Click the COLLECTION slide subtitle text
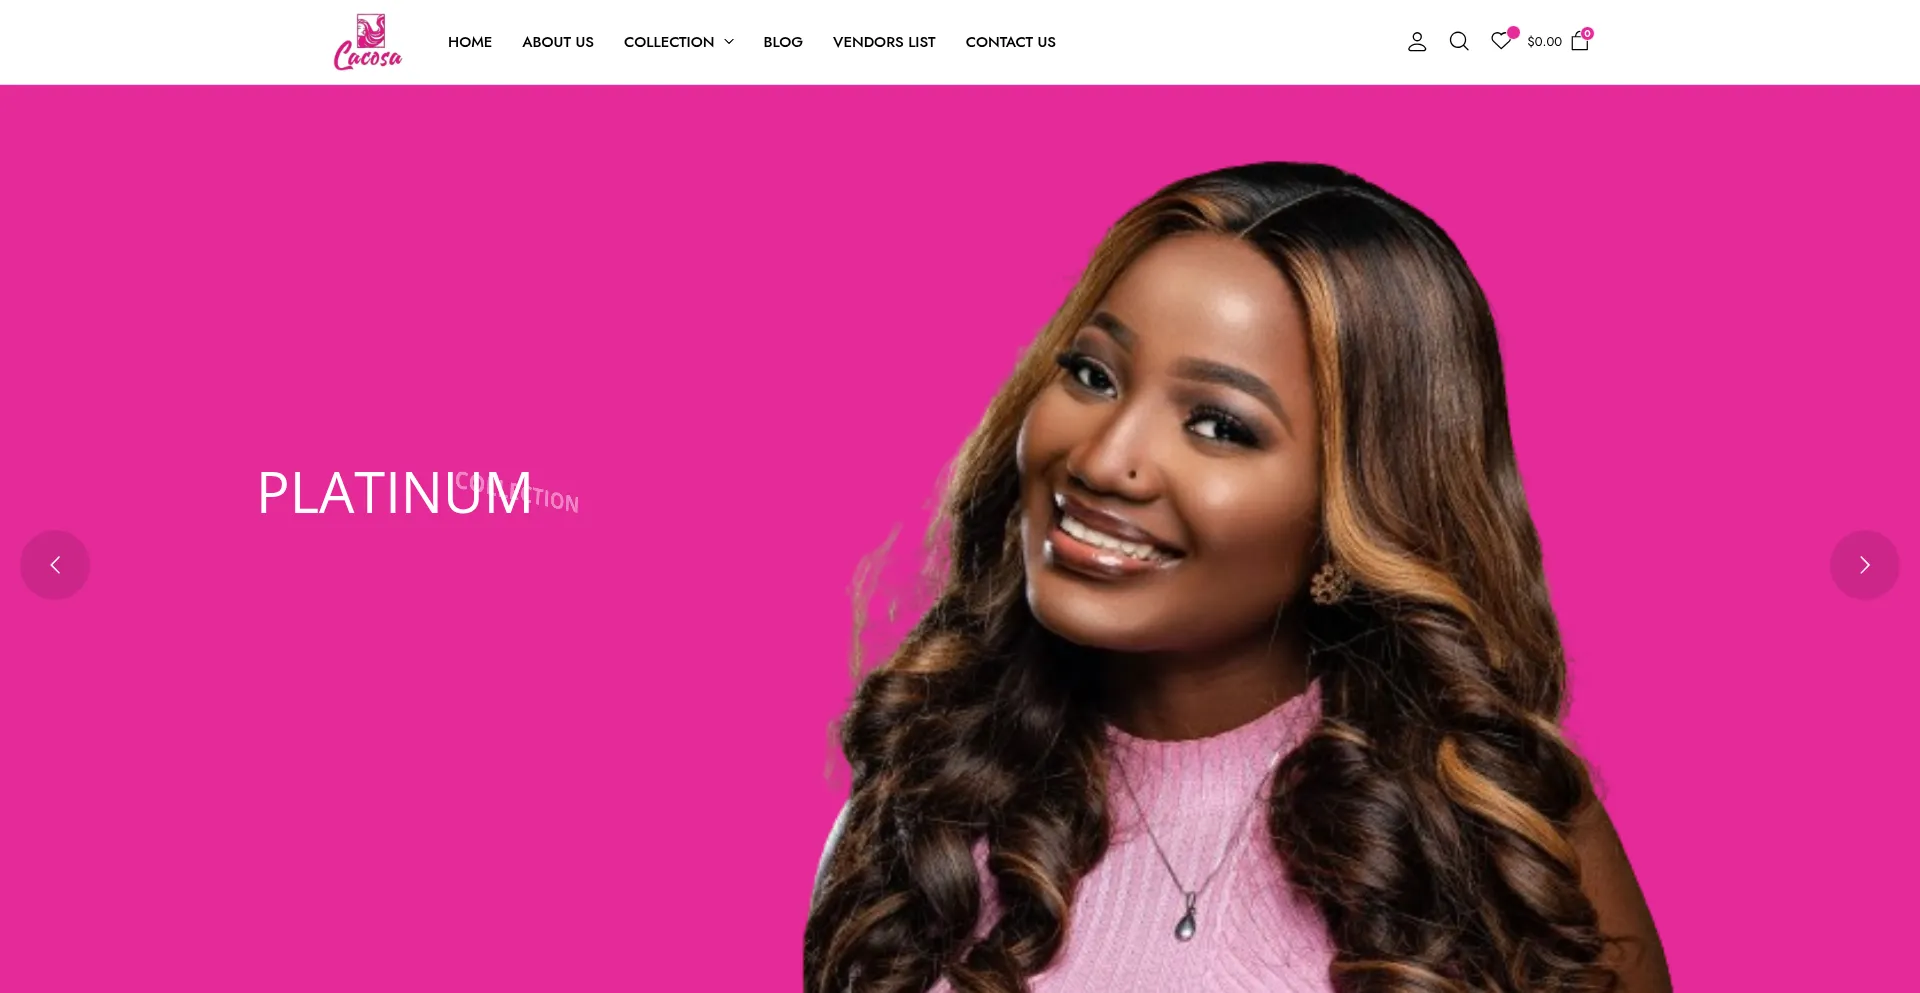 coord(517,492)
